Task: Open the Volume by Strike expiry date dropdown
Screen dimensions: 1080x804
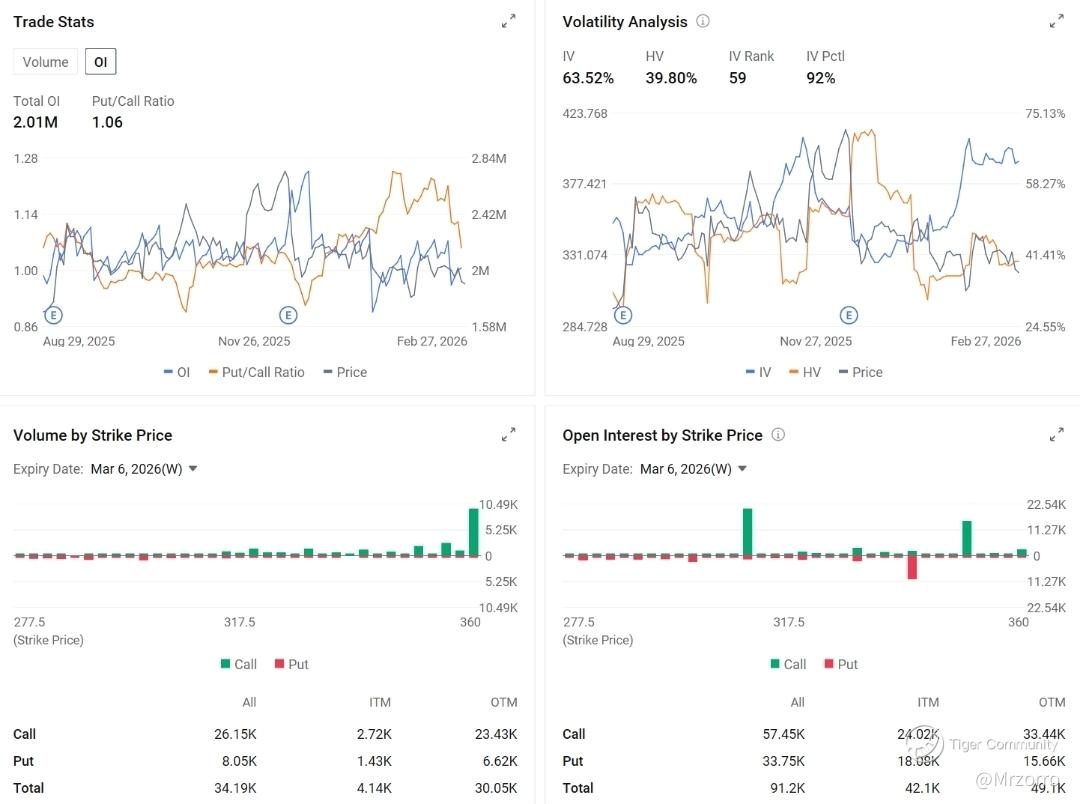Action: 144,469
